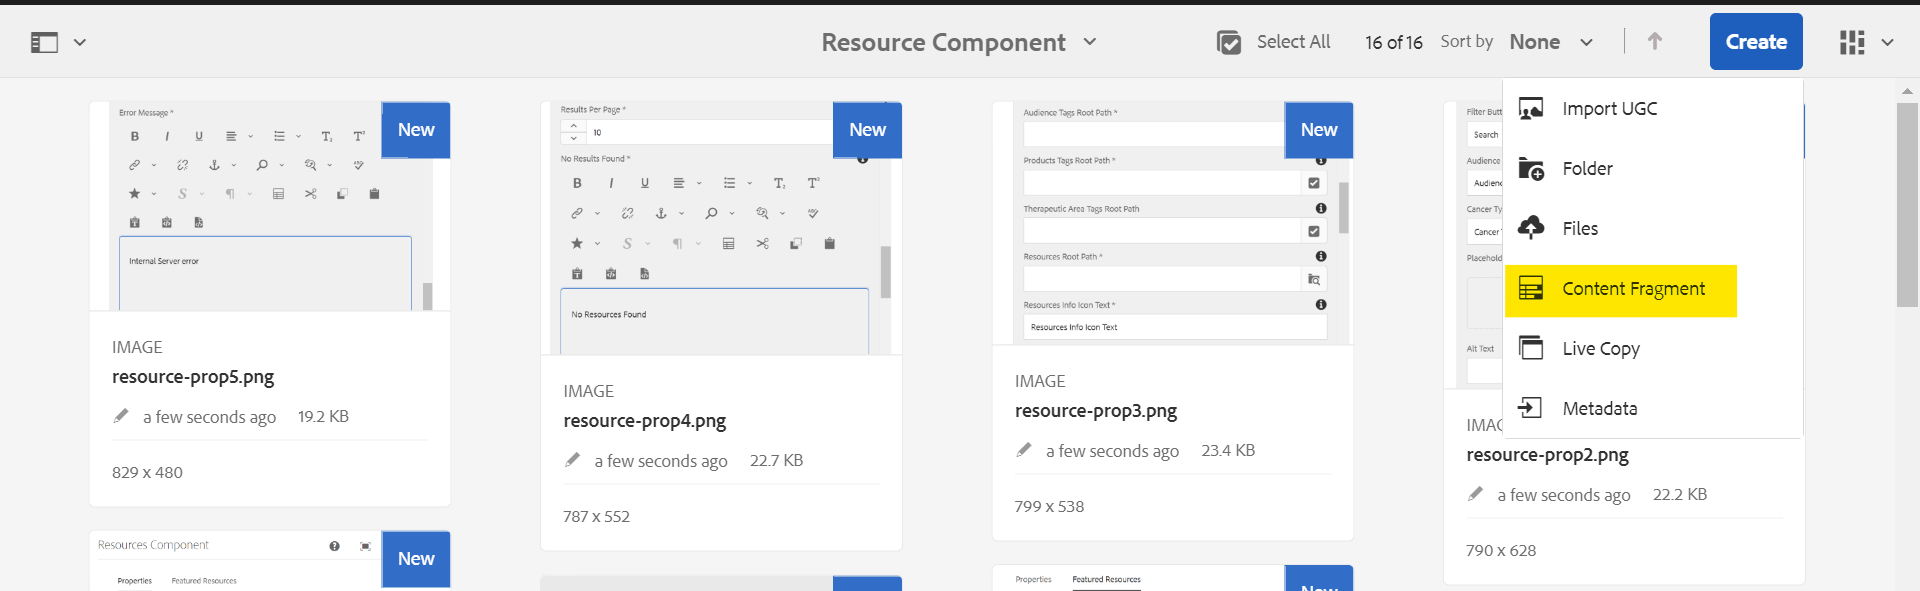
Task: Click New badge on resource-prop3.png card
Action: tap(1319, 130)
